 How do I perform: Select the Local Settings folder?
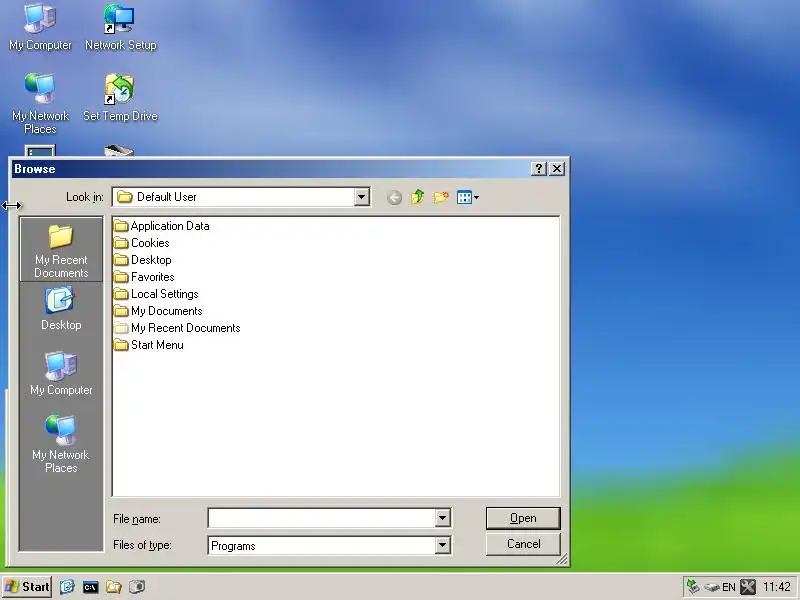click(x=157, y=294)
